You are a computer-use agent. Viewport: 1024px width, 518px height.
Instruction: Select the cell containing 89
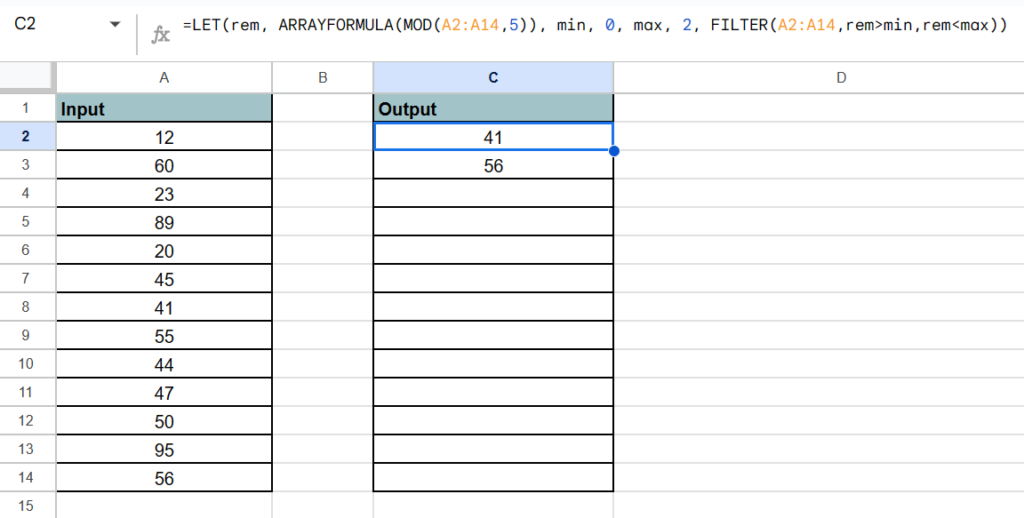[164, 222]
